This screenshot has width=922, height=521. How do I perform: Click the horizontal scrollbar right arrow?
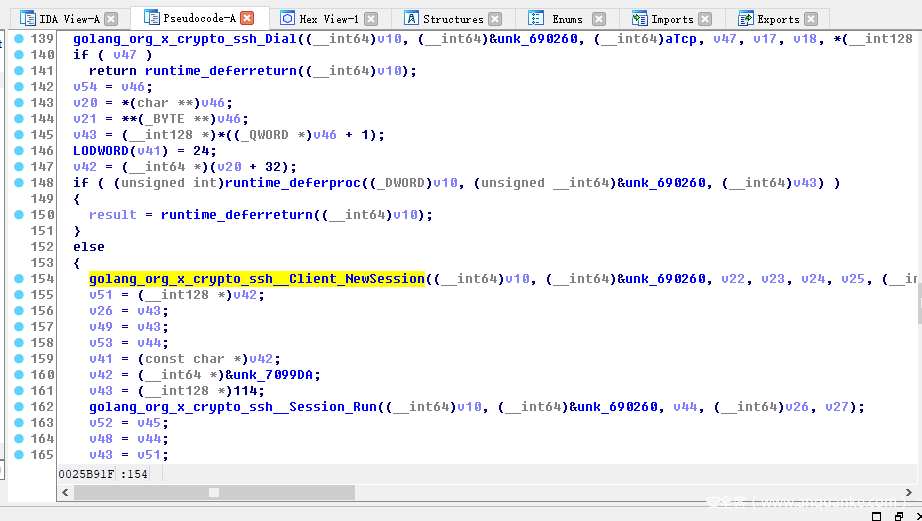click(x=914, y=492)
